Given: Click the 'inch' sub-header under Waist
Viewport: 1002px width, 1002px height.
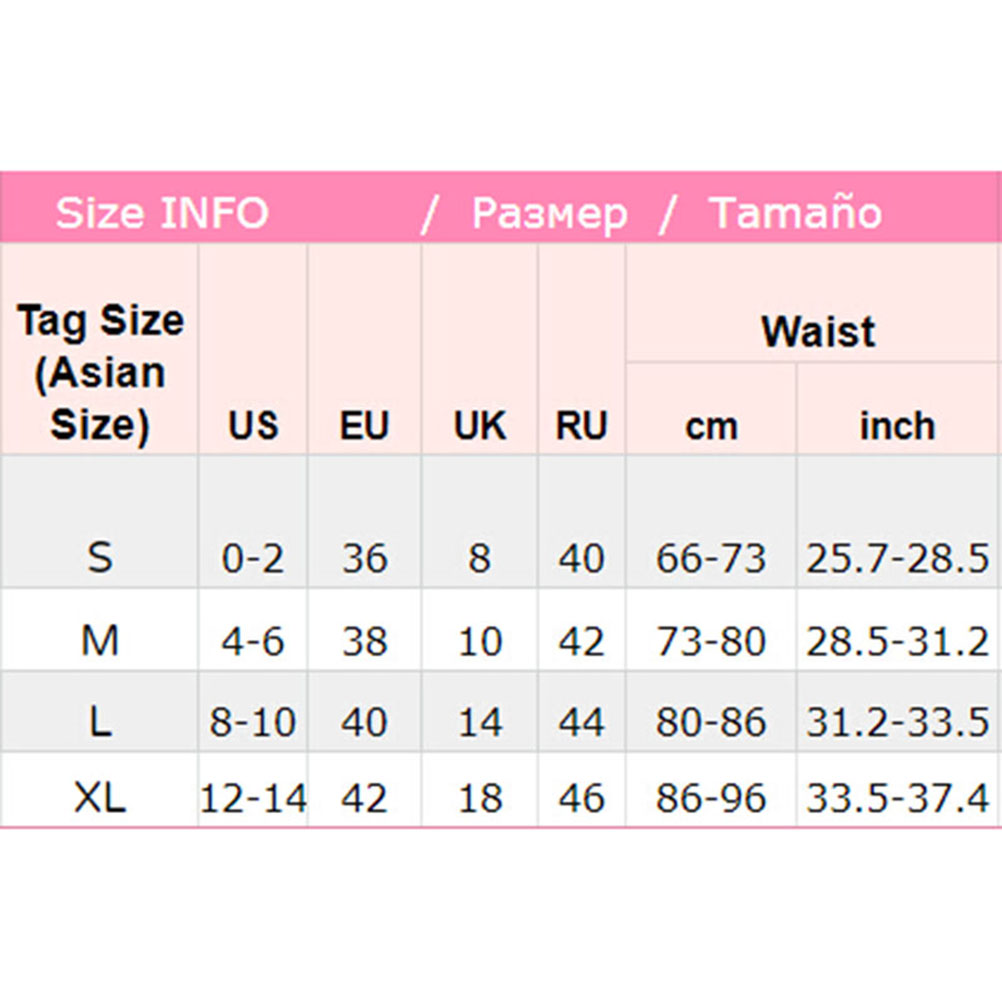Looking at the screenshot, I should click(897, 426).
